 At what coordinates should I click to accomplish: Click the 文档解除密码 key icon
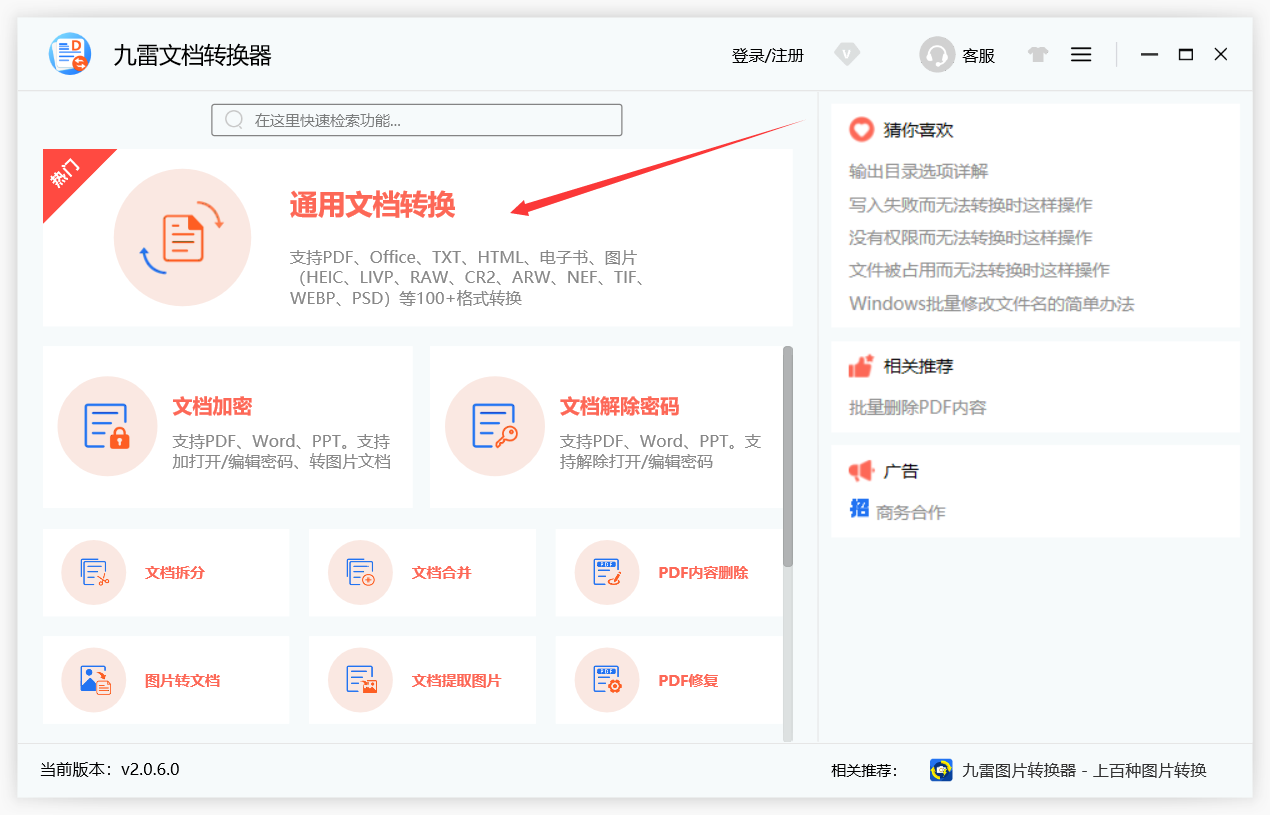[494, 426]
